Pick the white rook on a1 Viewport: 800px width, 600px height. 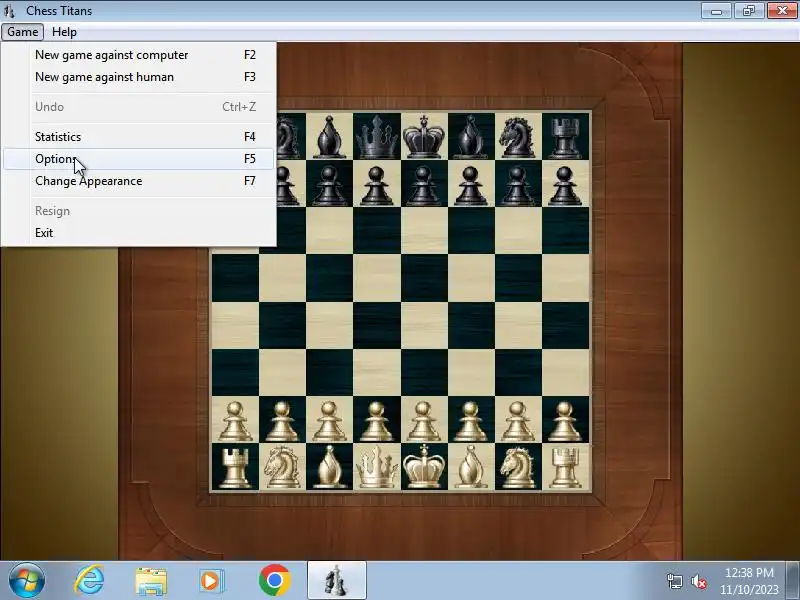(235, 468)
